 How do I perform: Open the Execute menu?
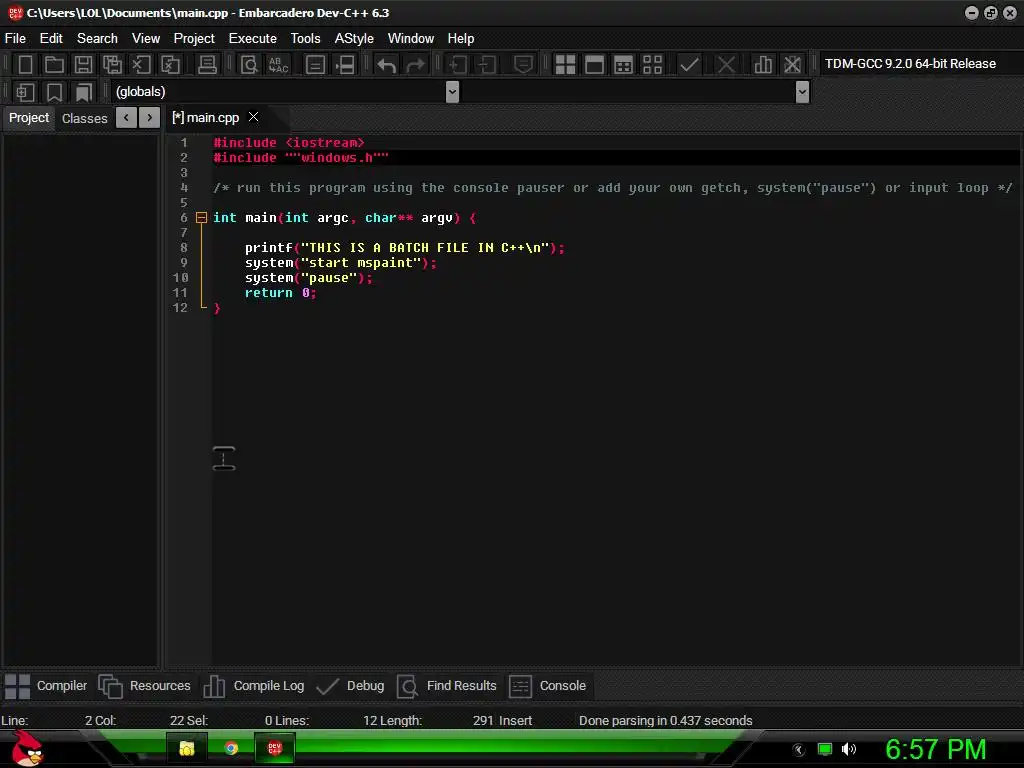pyautogui.click(x=253, y=39)
